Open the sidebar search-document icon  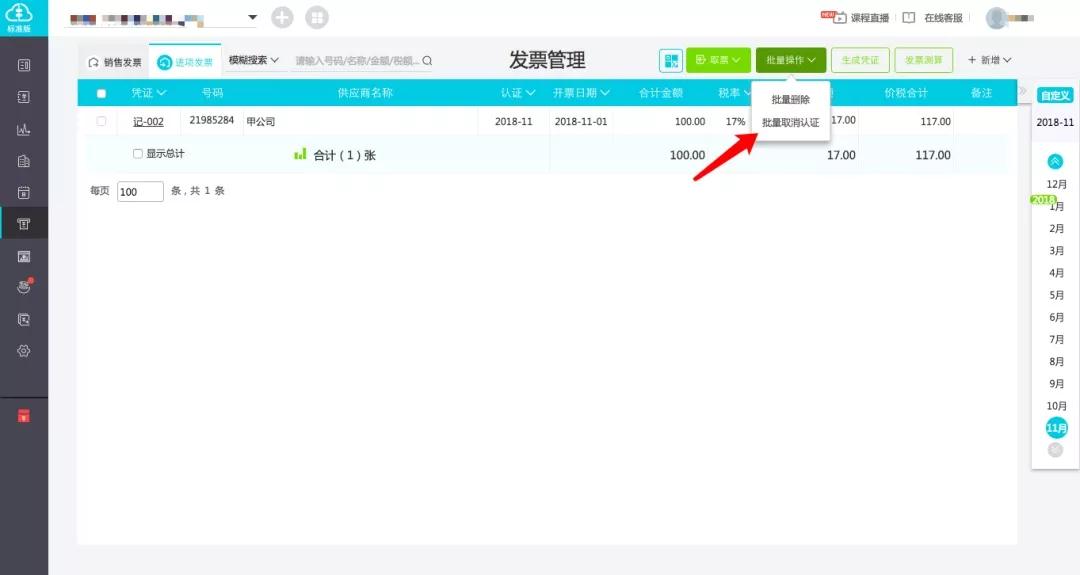pos(23,320)
